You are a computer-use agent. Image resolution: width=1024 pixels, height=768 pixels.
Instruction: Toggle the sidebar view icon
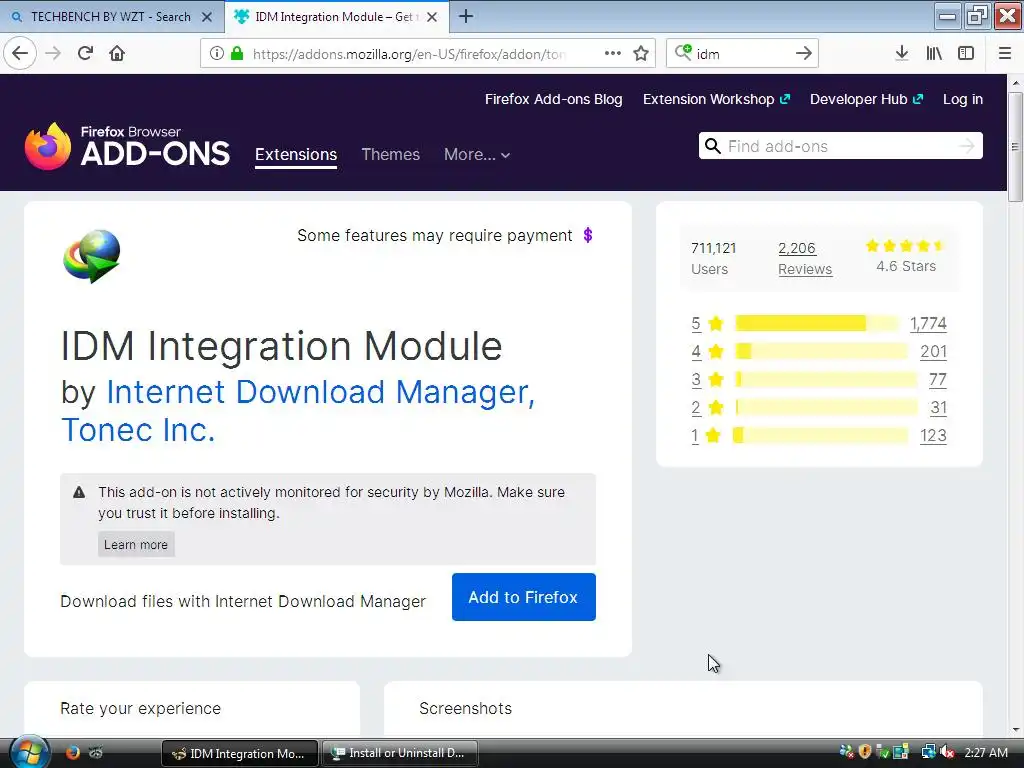966,53
